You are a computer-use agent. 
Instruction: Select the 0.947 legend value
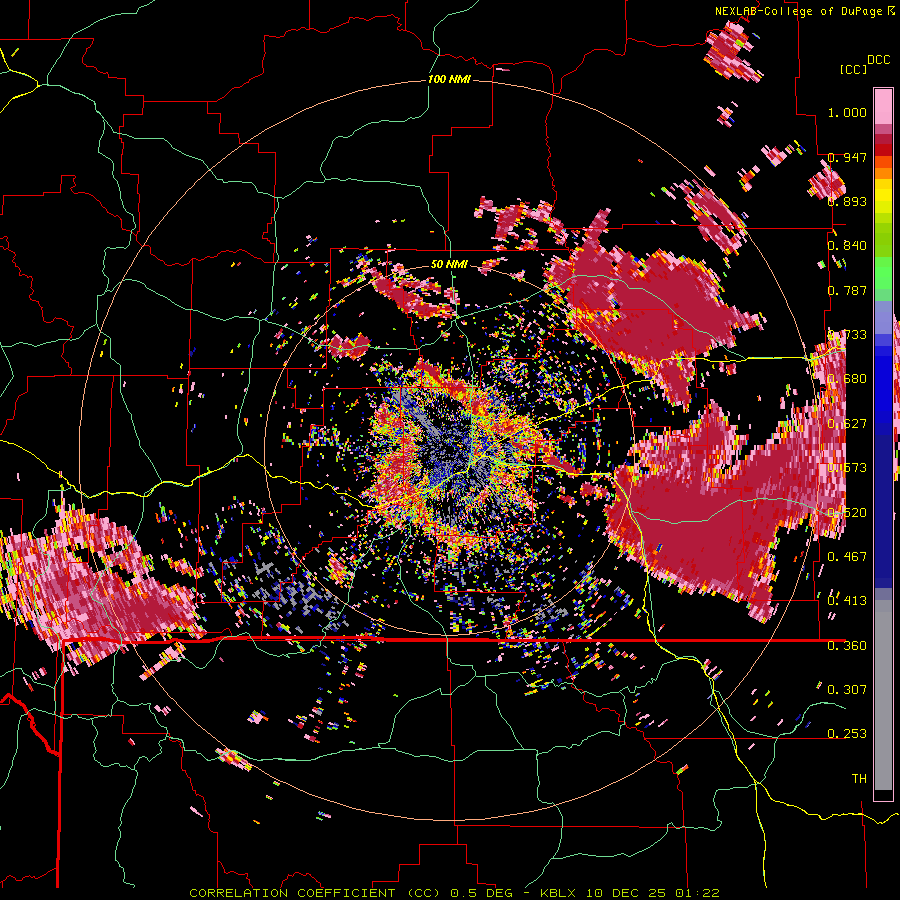tap(847, 157)
